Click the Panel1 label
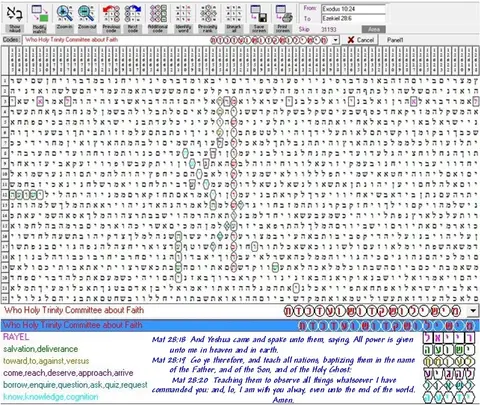The image size is (480, 405). (x=395, y=40)
